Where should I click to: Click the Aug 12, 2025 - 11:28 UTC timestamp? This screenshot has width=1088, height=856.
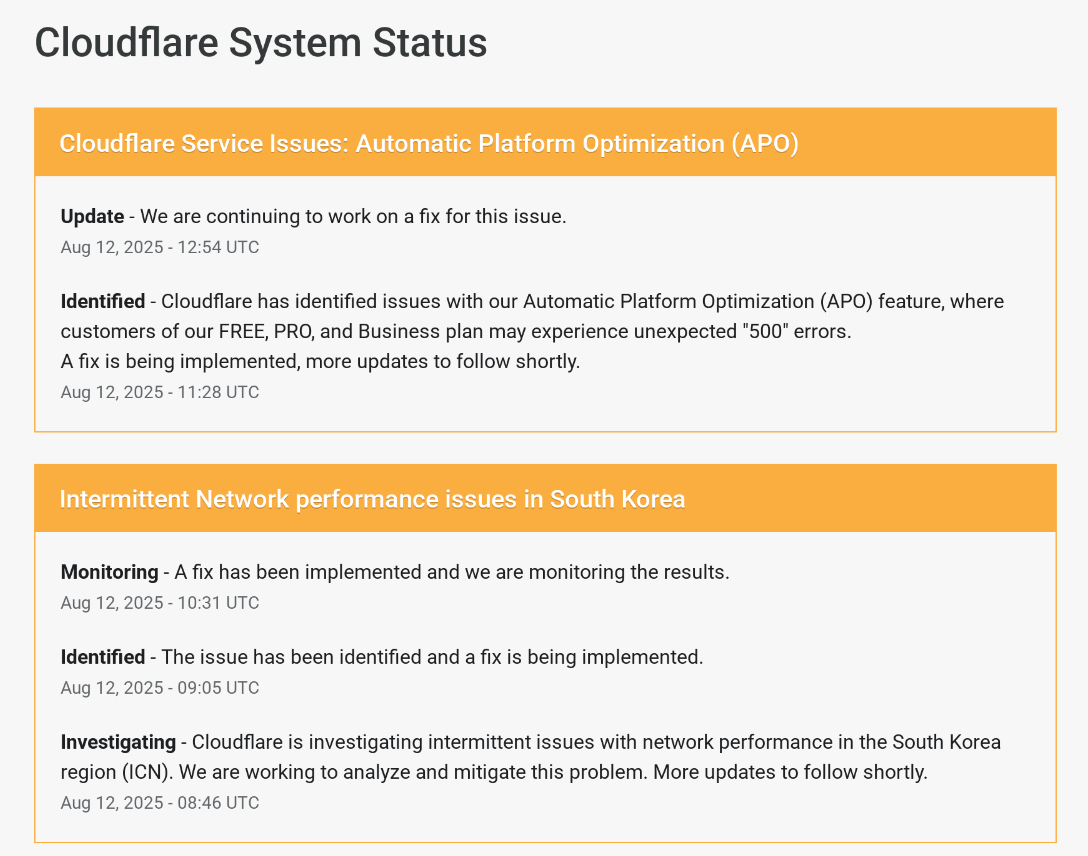tap(160, 393)
